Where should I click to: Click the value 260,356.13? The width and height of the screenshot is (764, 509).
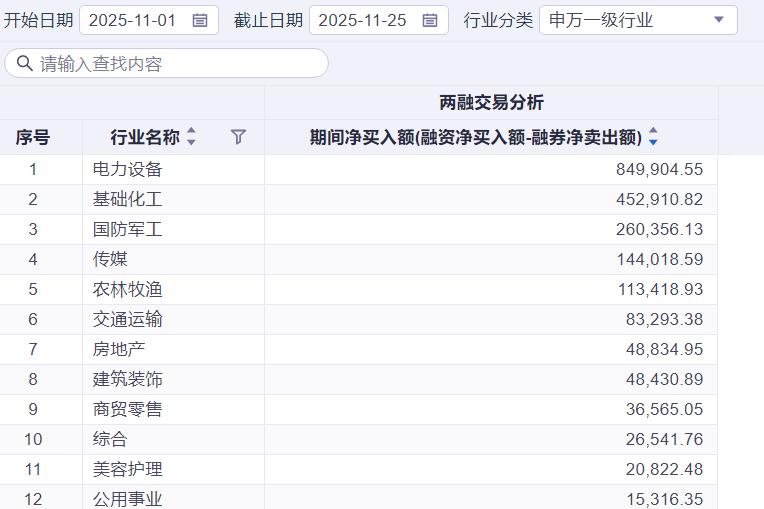659,229
